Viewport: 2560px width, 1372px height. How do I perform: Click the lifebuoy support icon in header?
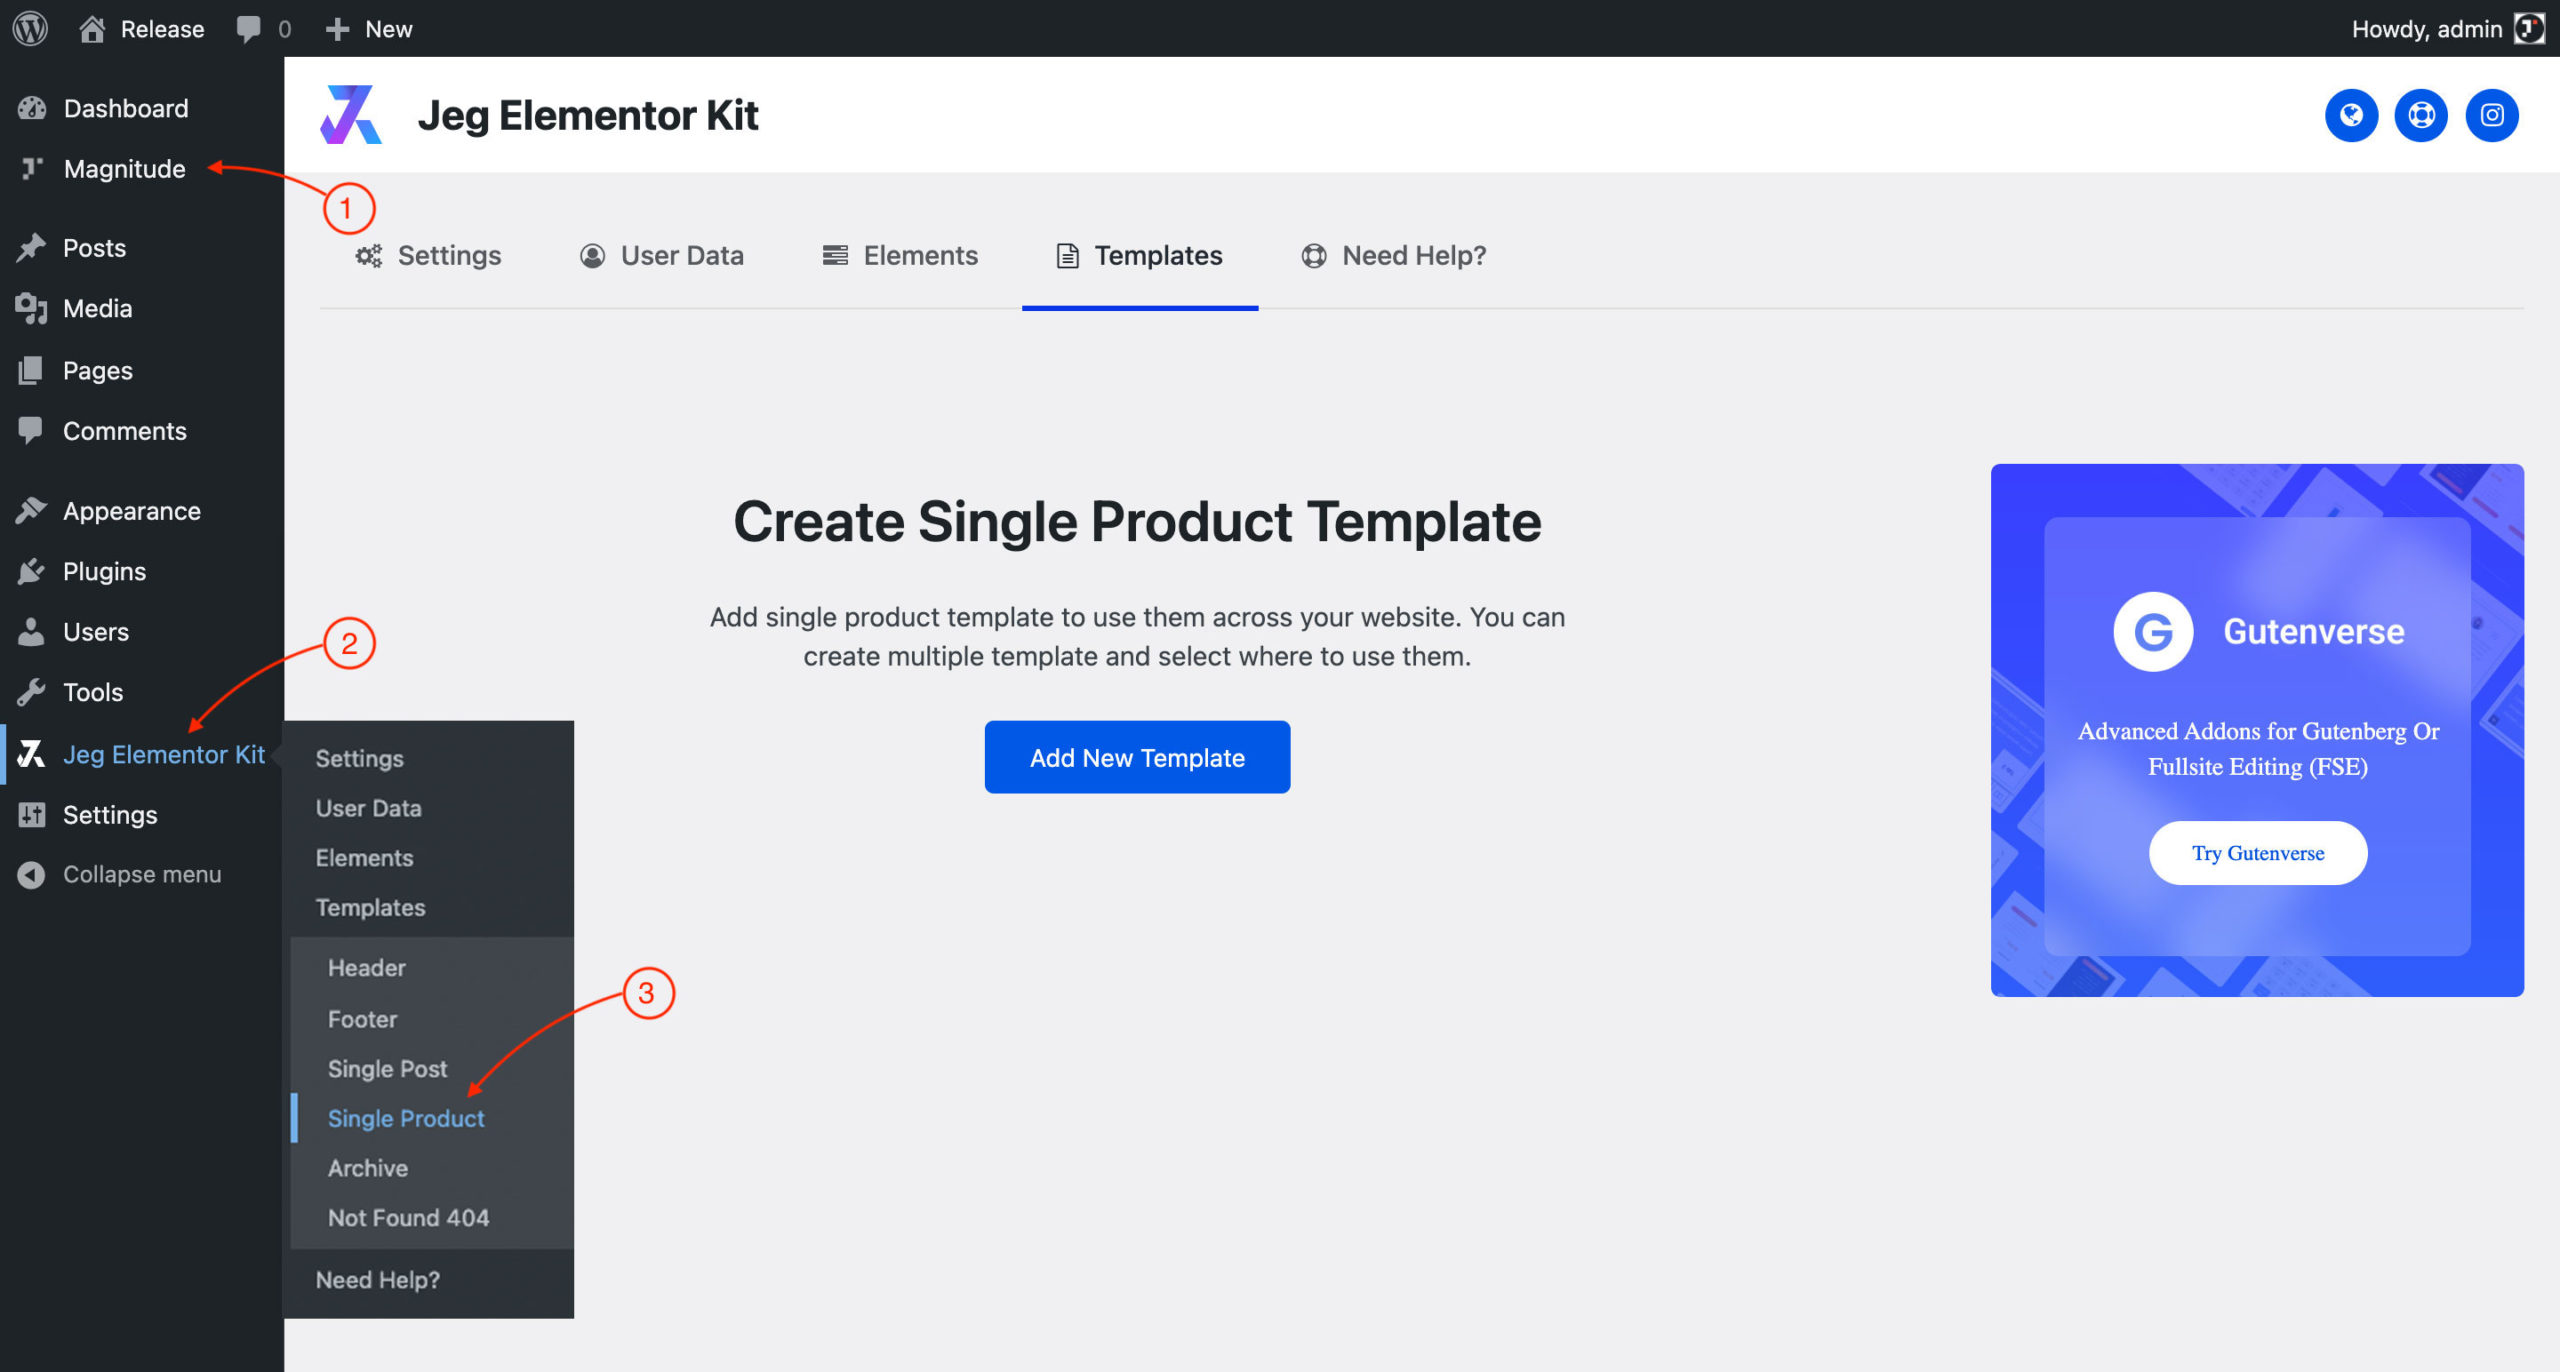(2420, 115)
